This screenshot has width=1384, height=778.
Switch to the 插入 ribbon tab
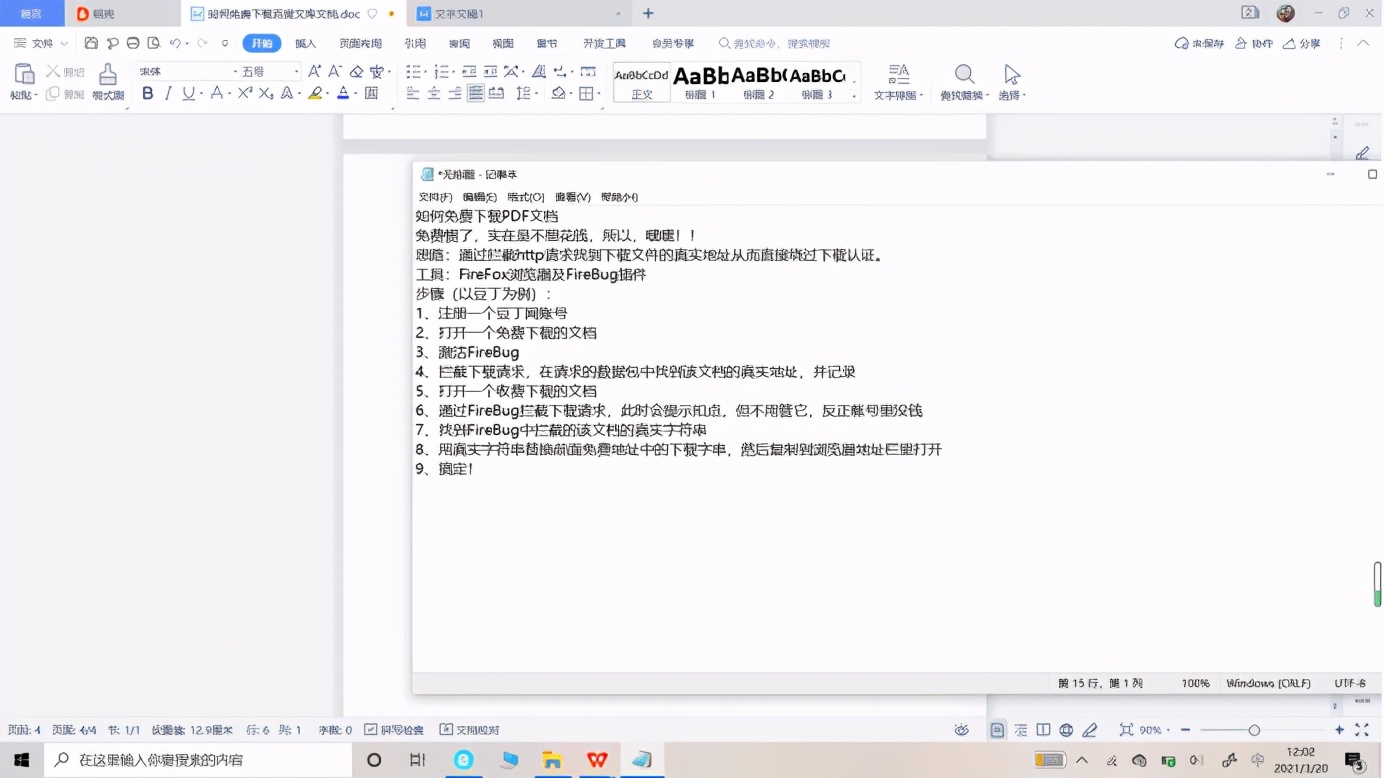pos(305,43)
